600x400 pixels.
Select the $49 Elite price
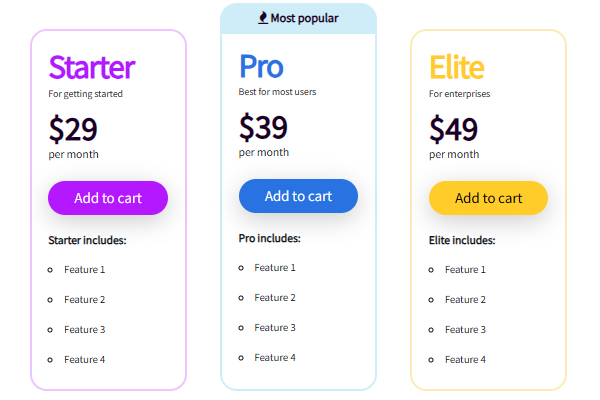[454, 129]
